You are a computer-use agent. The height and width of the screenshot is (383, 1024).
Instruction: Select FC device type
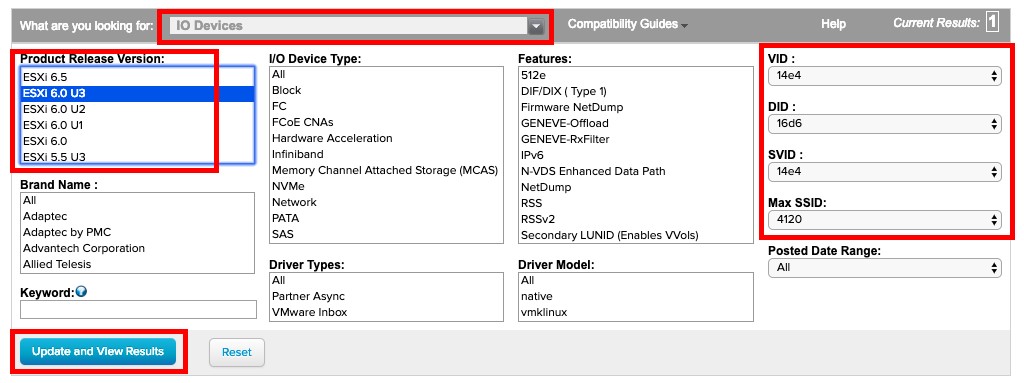[x=386, y=106]
